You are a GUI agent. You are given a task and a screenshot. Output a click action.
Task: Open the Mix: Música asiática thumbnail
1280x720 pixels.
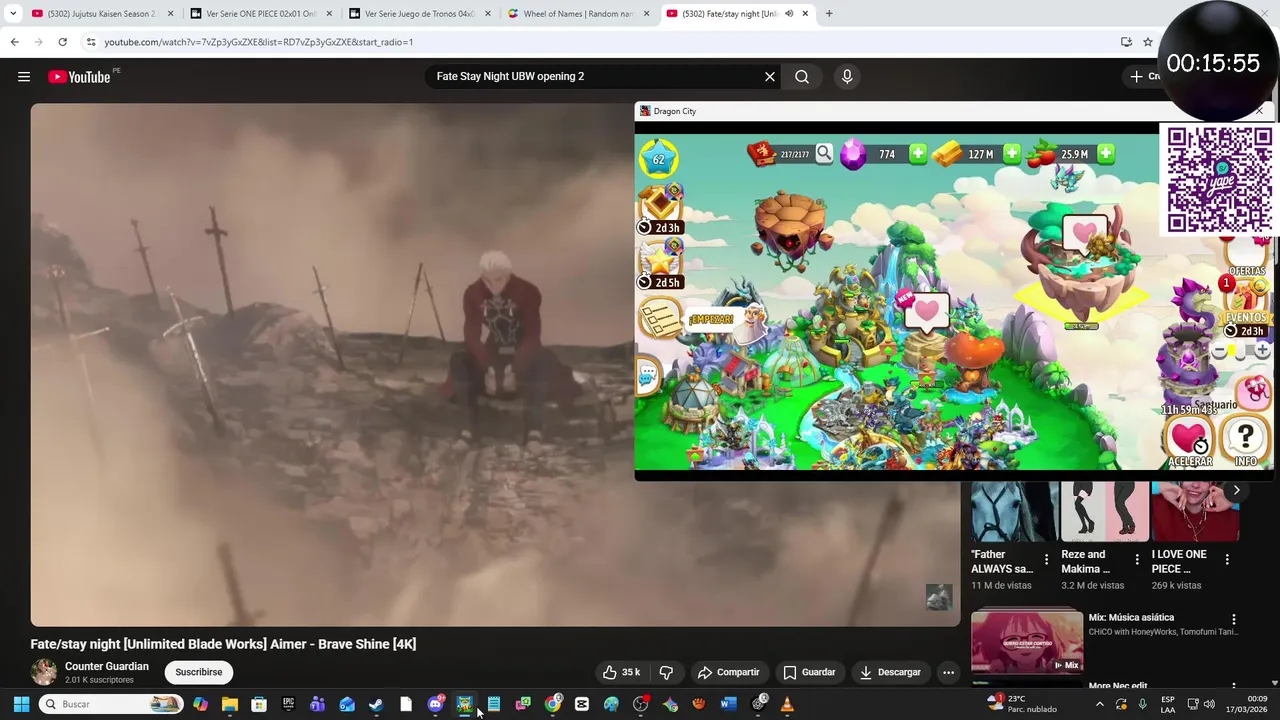(1027, 641)
